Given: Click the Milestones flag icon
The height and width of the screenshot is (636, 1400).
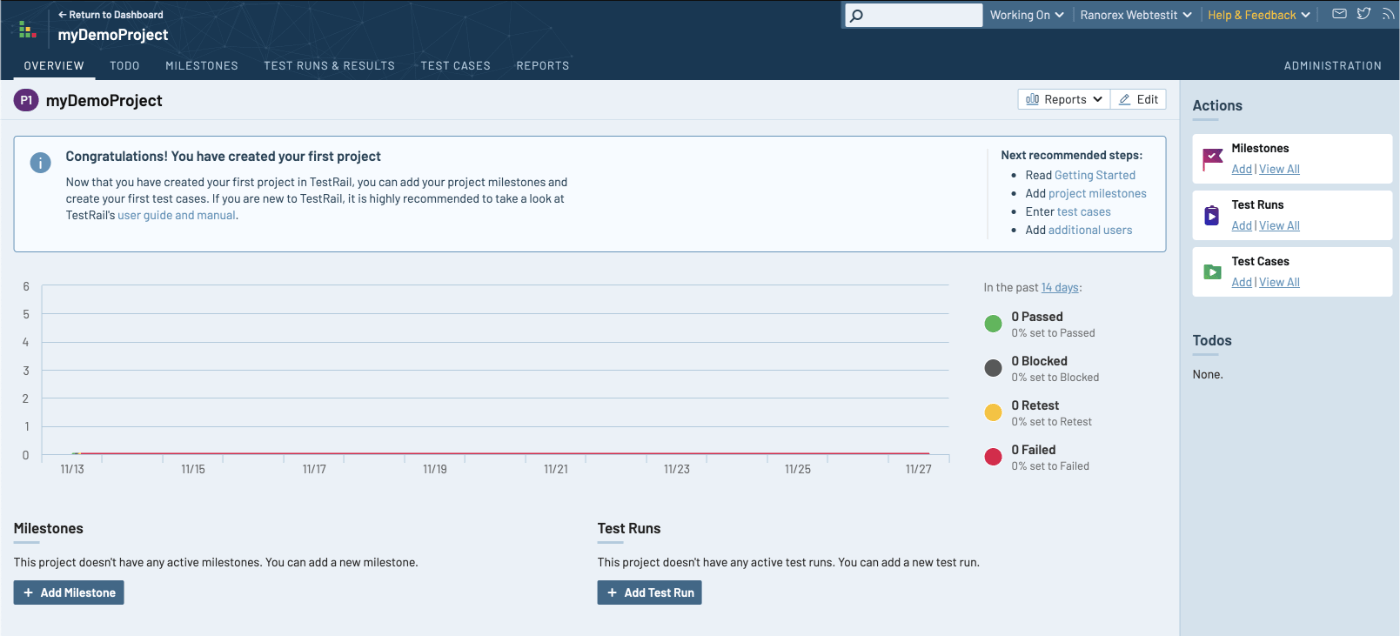Looking at the screenshot, I should (x=1212, y=159).
